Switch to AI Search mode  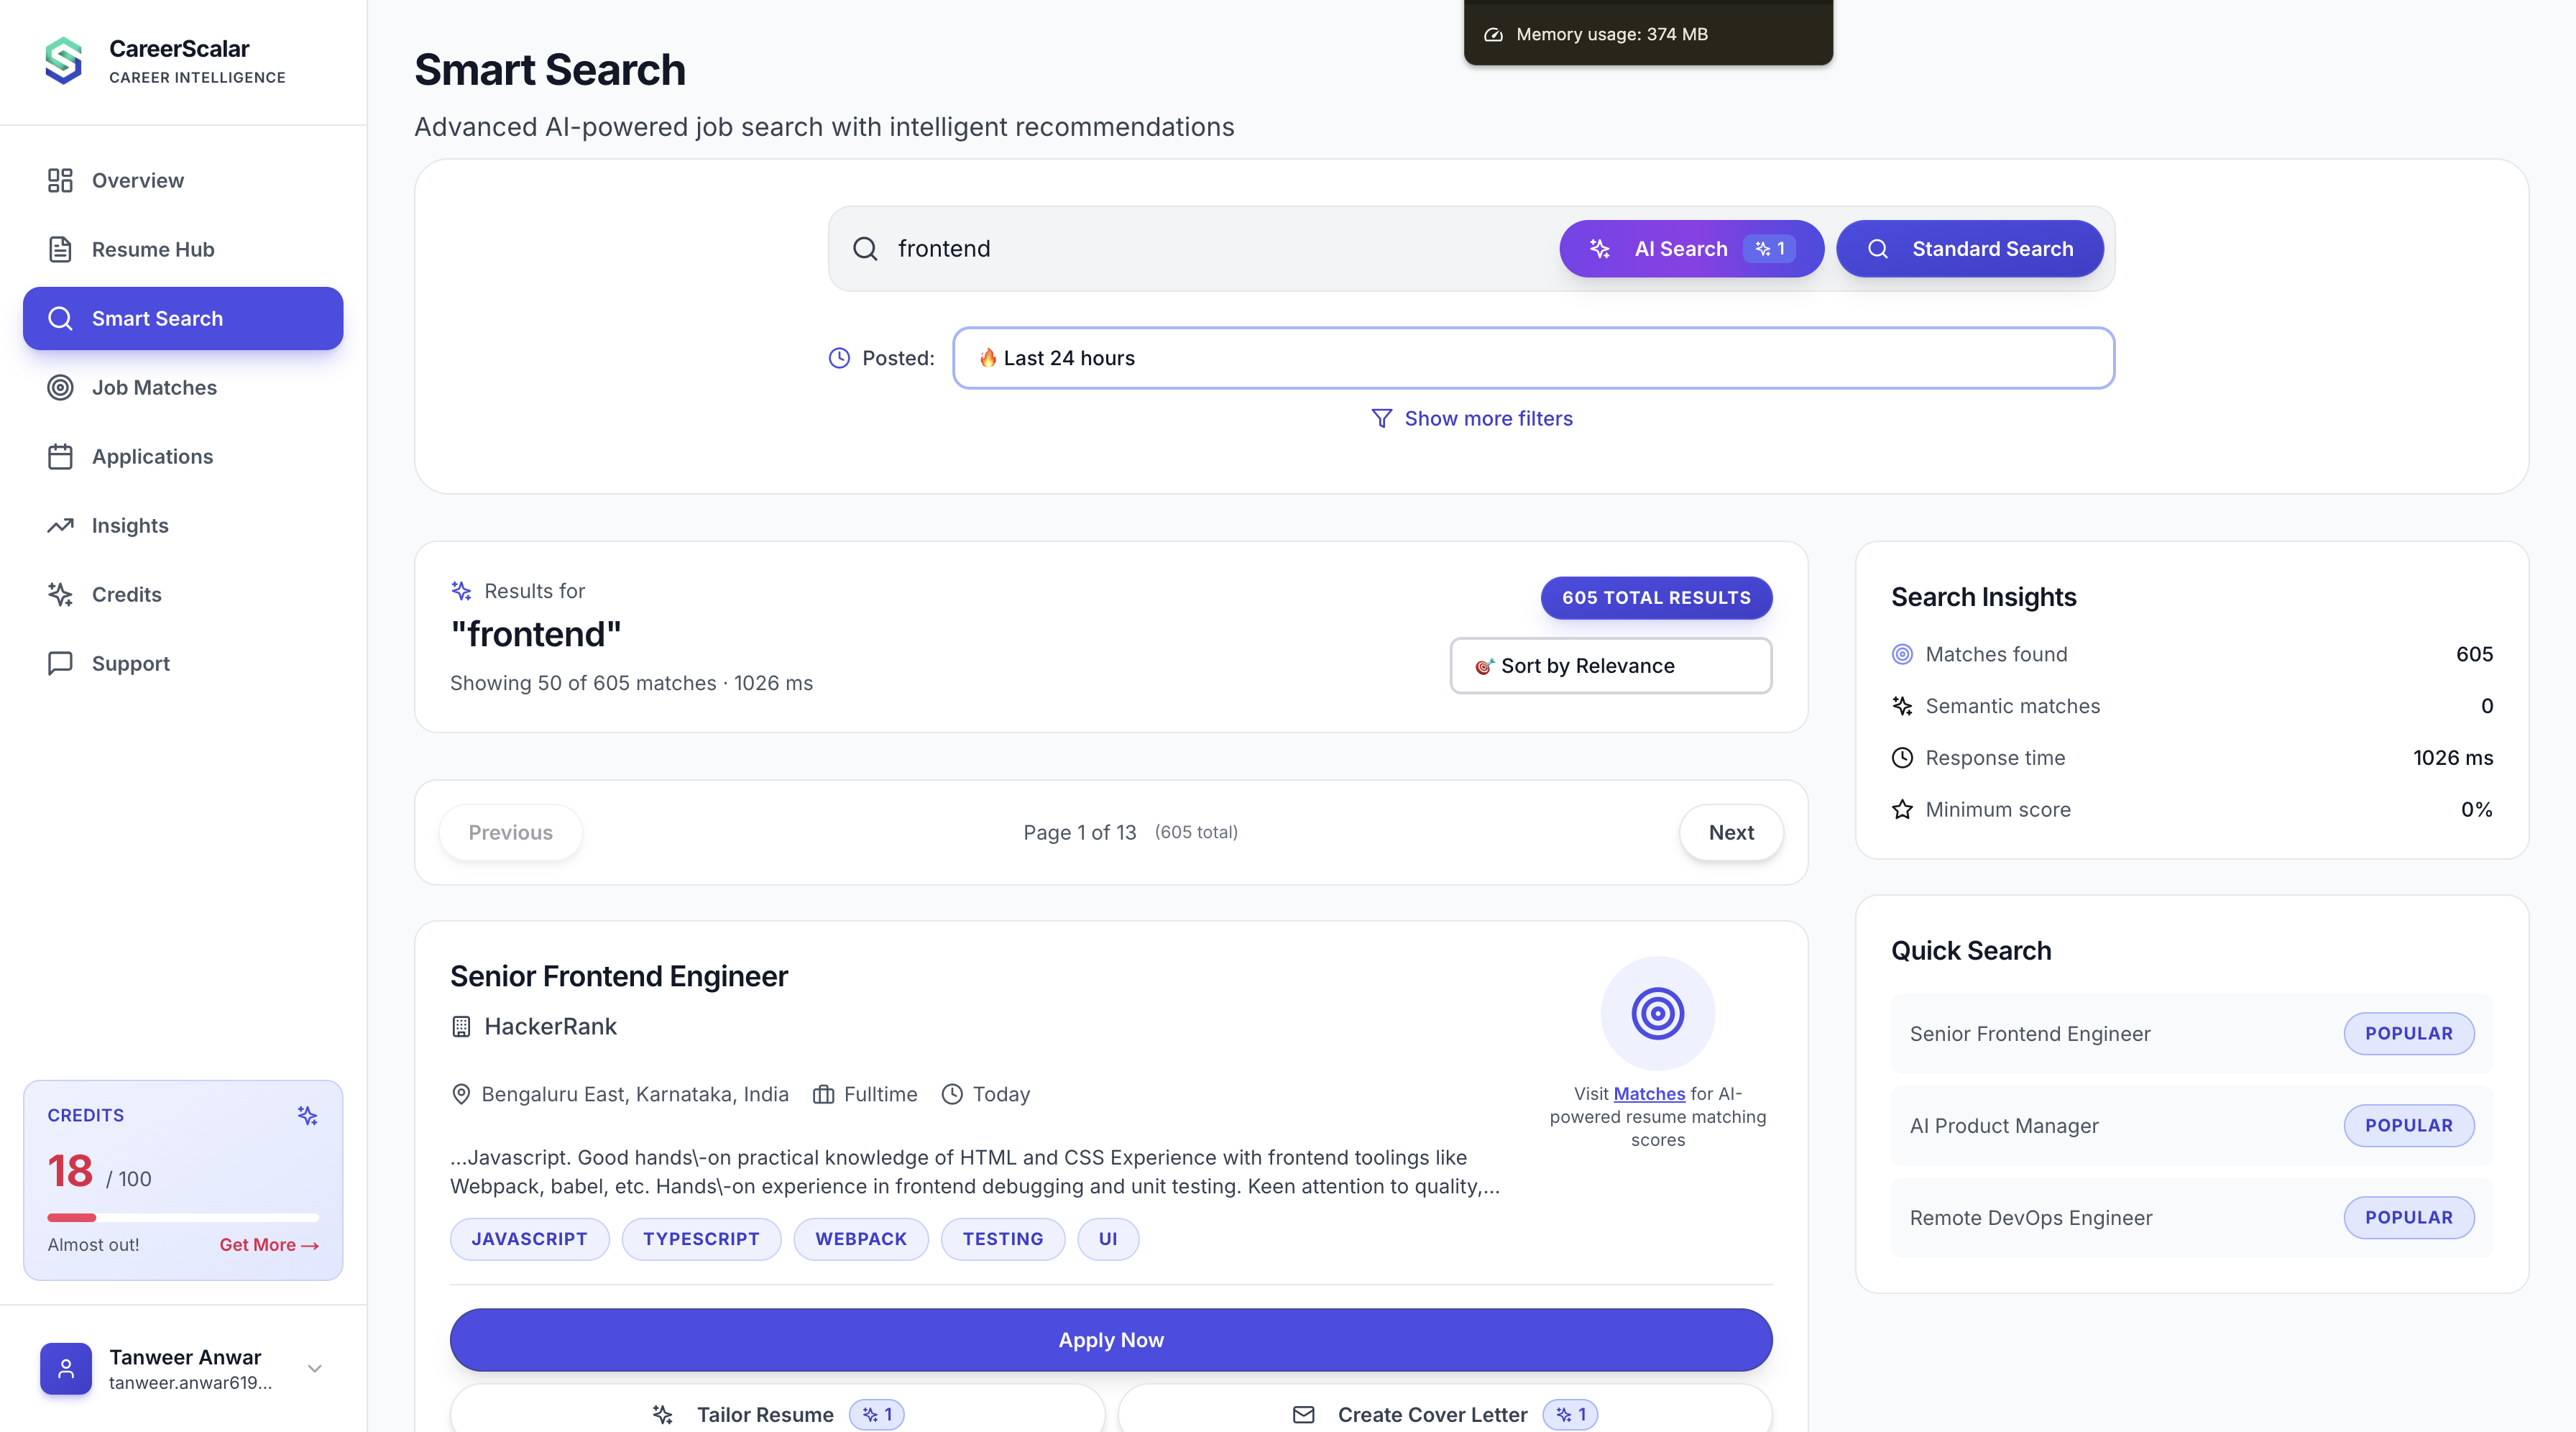[1690, 249]
